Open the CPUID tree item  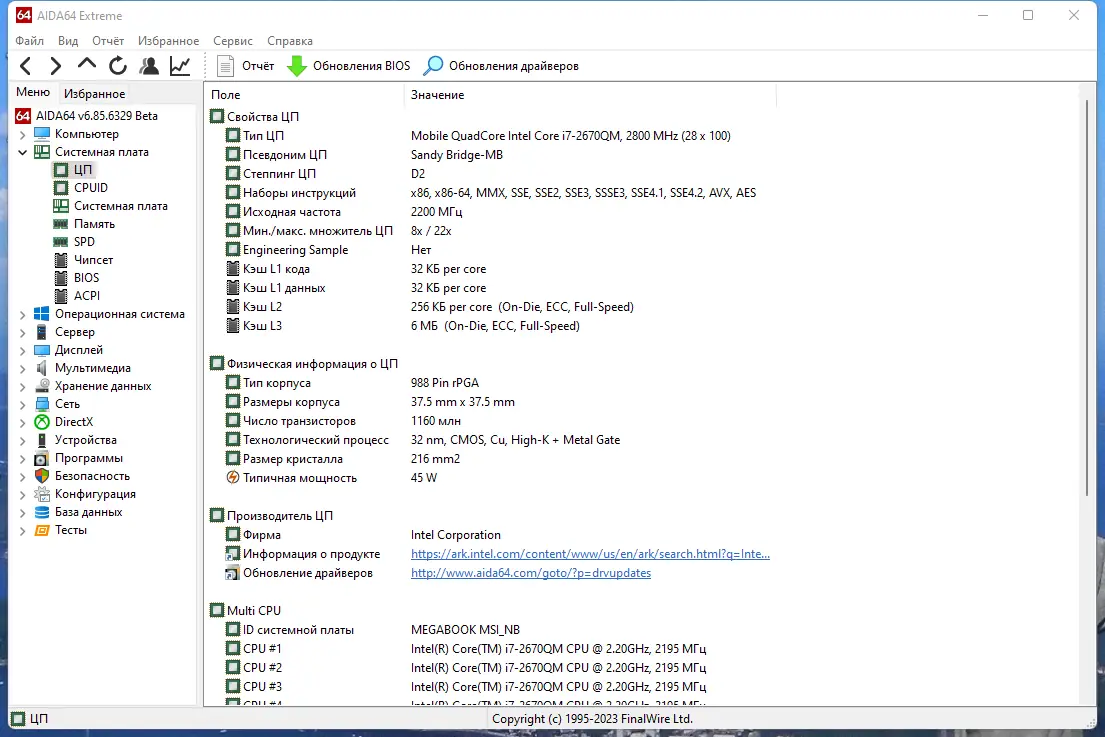(x=82, y=188)
